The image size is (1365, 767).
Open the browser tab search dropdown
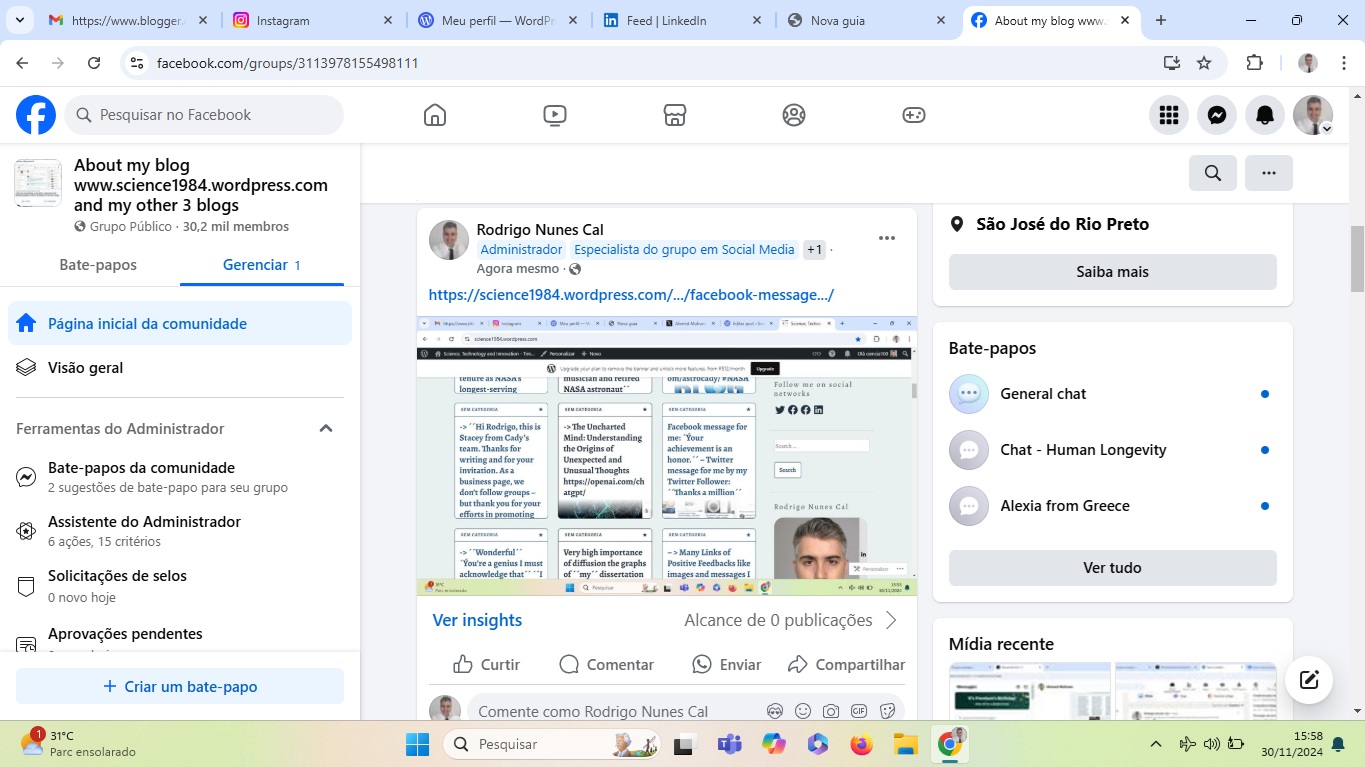(x=21, y=20)
